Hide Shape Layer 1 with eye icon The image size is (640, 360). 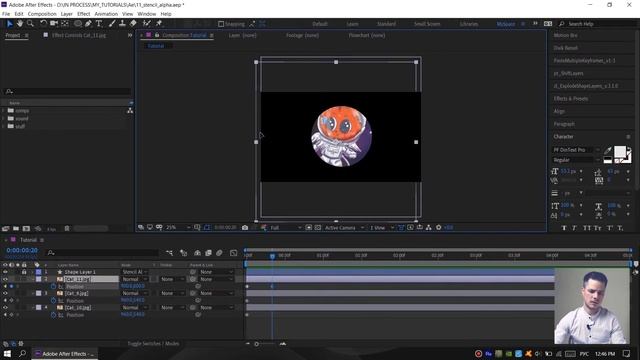pos(5,272)
